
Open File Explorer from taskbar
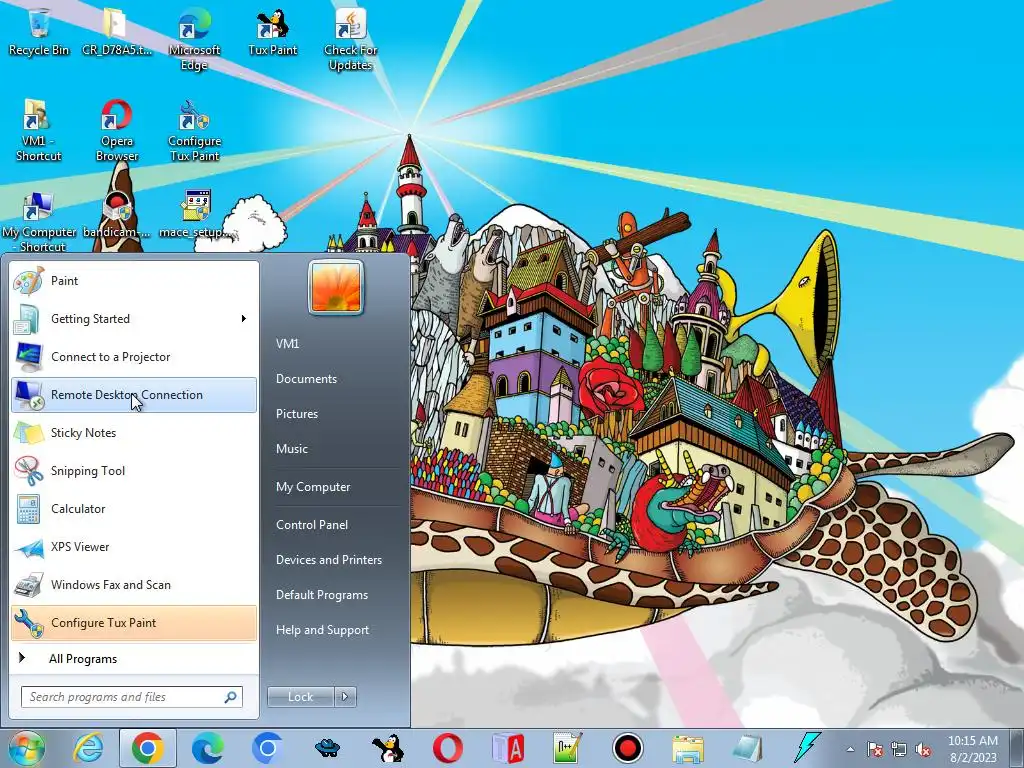click(688, 748)
